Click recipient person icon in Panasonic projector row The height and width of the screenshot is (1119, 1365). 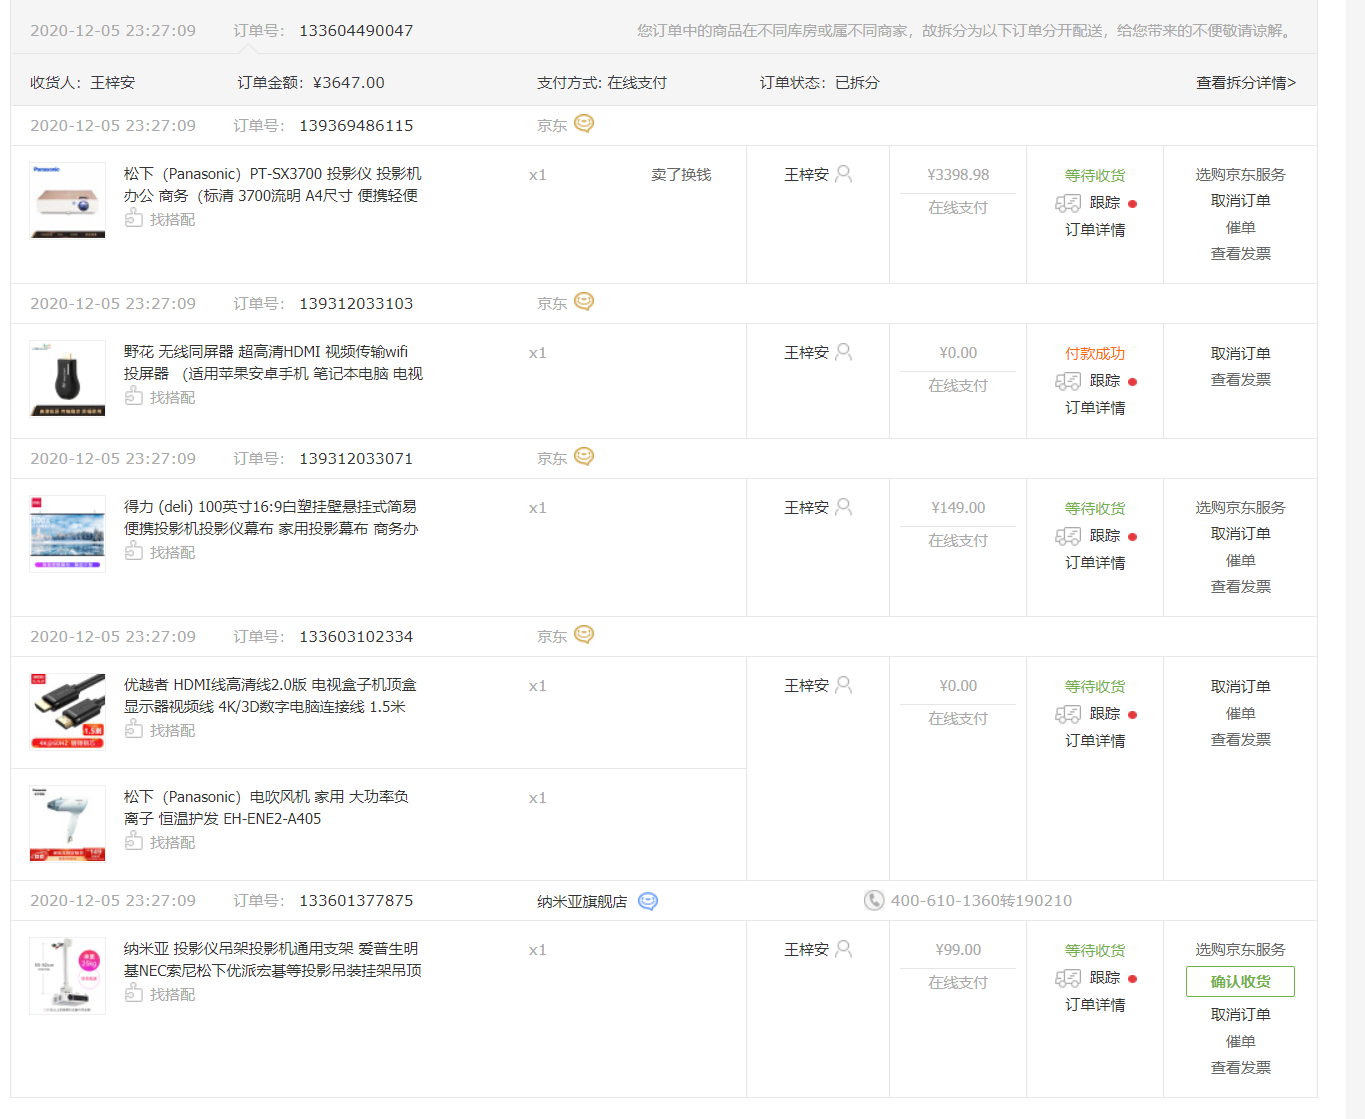844,174
